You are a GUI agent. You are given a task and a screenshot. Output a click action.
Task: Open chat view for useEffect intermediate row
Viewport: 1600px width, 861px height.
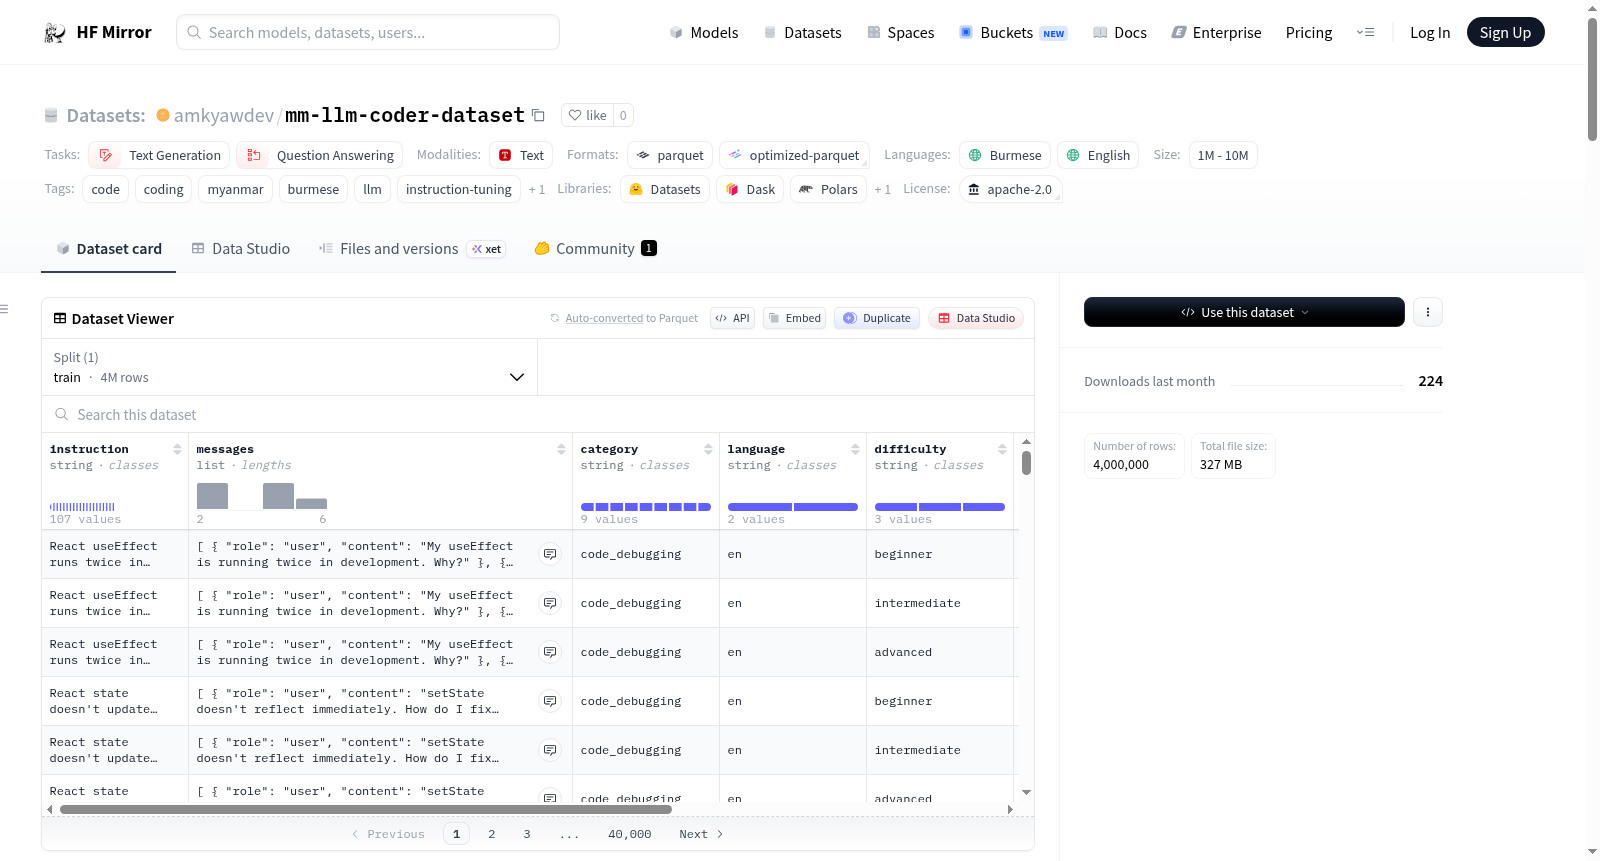click(550, 603)
